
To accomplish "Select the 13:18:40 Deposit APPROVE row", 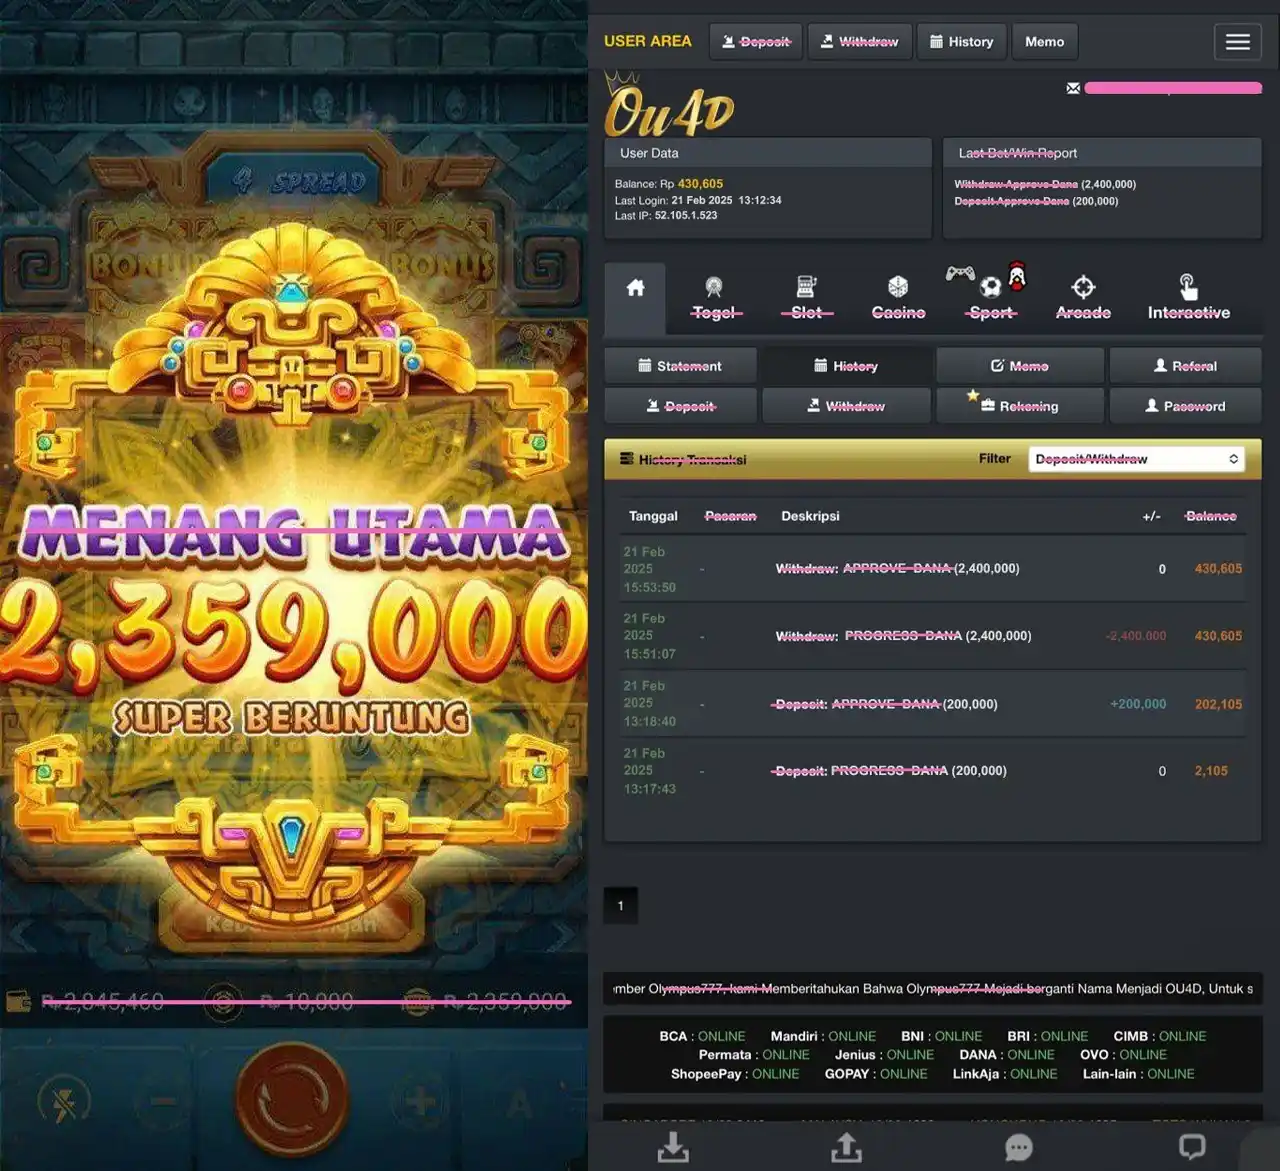I will [932, 703].
